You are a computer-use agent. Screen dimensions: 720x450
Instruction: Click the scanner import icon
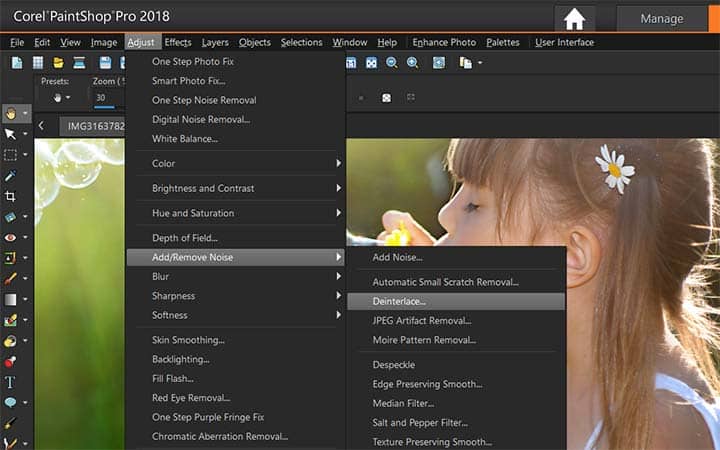(x=79, y=62)
